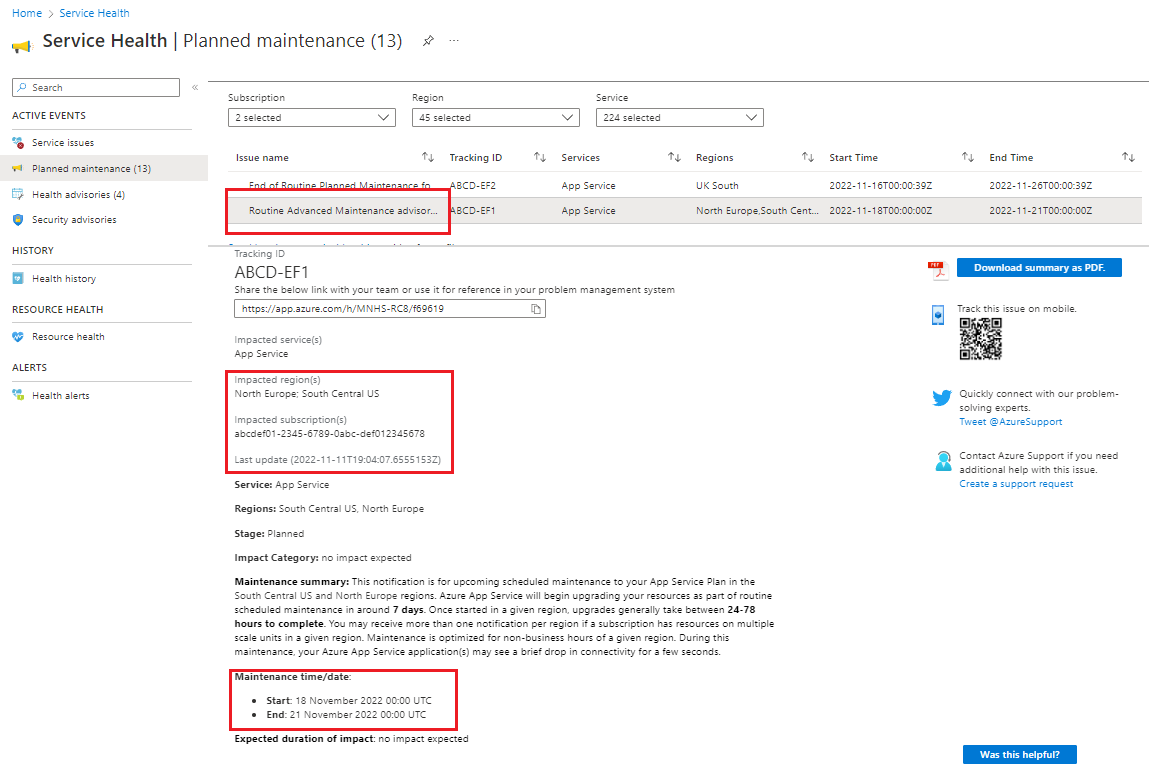Click the Health alerts icon

pyautogui.click(x=18, y=396)
